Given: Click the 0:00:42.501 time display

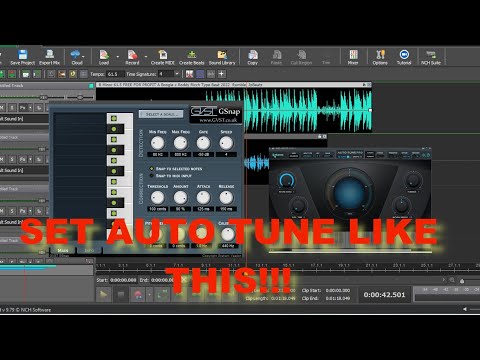Looking at the screenshot, I should coord(384,295).
